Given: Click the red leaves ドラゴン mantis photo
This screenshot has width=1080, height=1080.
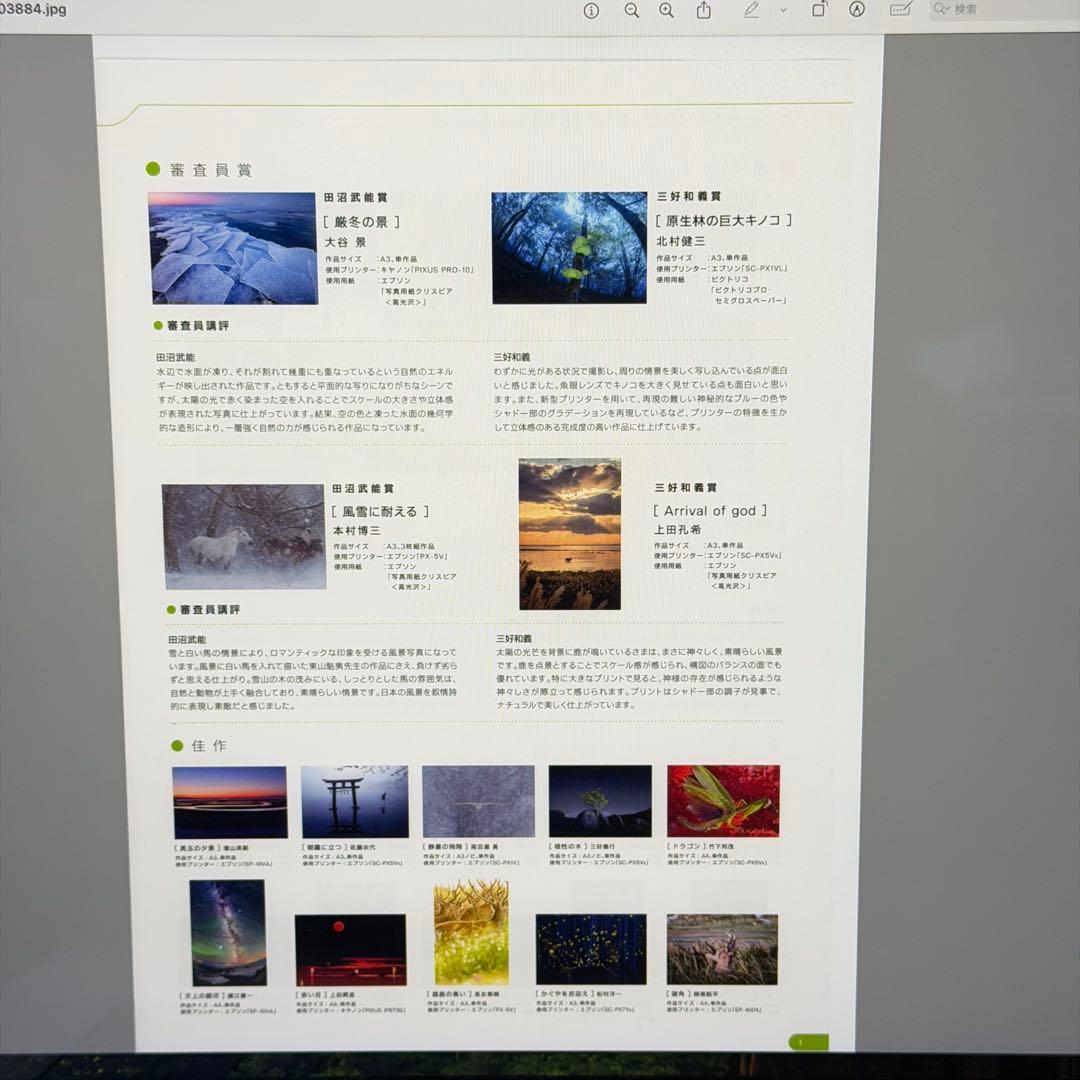Looking at the screenshot, I should pos(723,801).
